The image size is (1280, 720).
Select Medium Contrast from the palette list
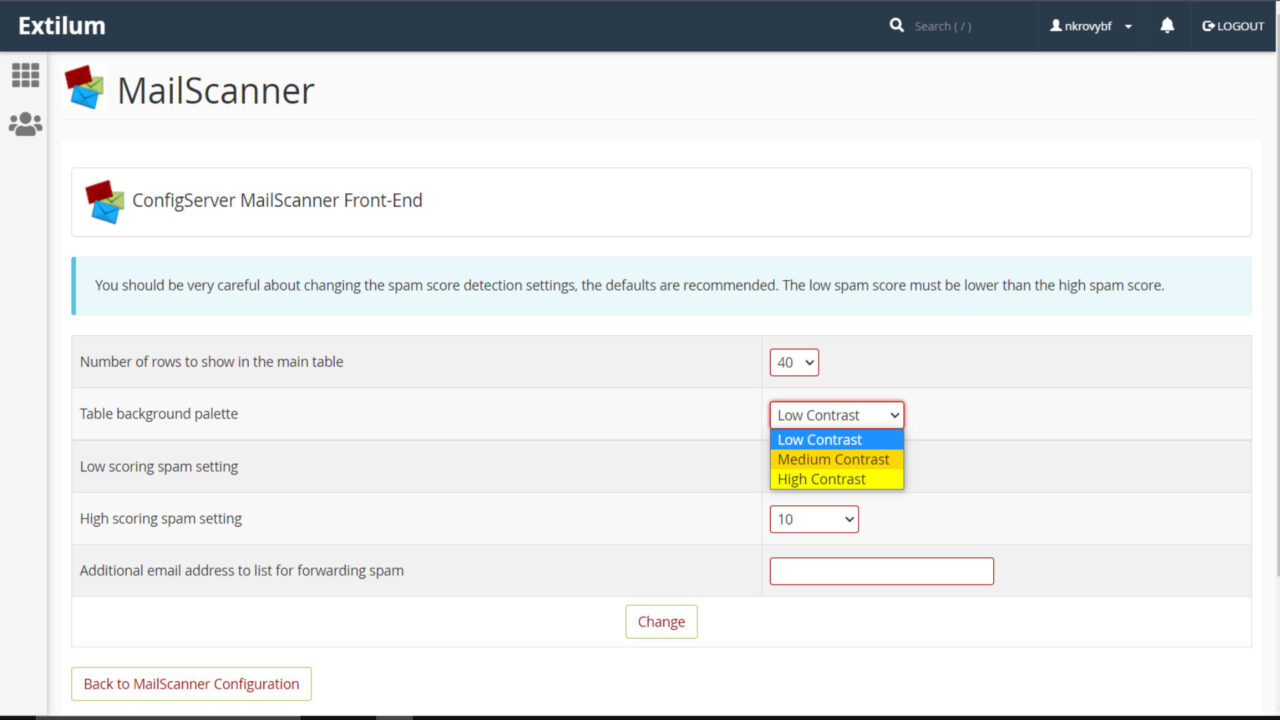point(833,459)
